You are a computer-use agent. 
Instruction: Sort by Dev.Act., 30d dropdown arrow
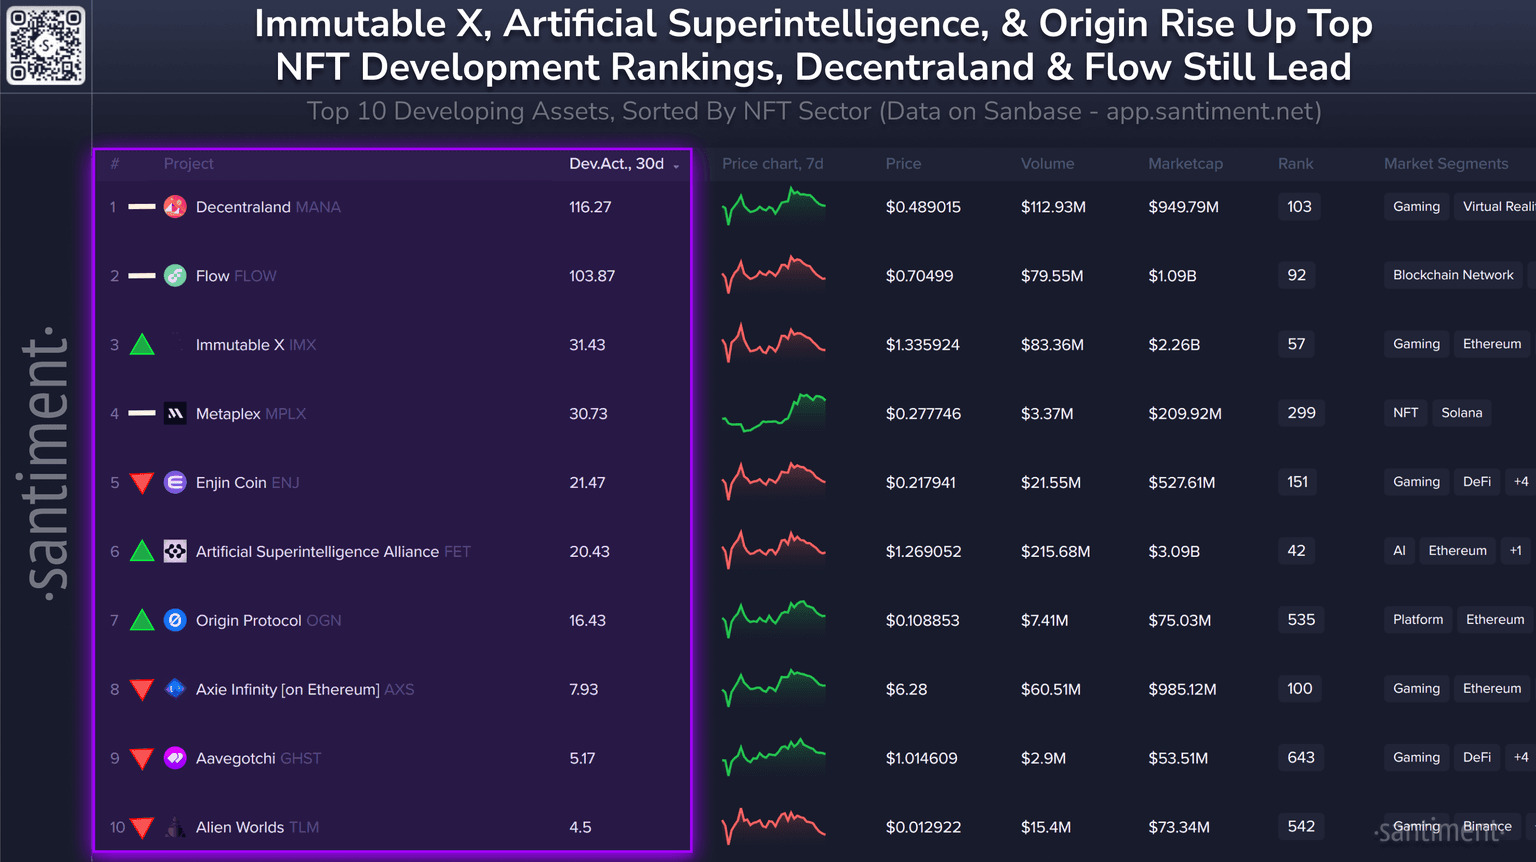tap(677, 166)
